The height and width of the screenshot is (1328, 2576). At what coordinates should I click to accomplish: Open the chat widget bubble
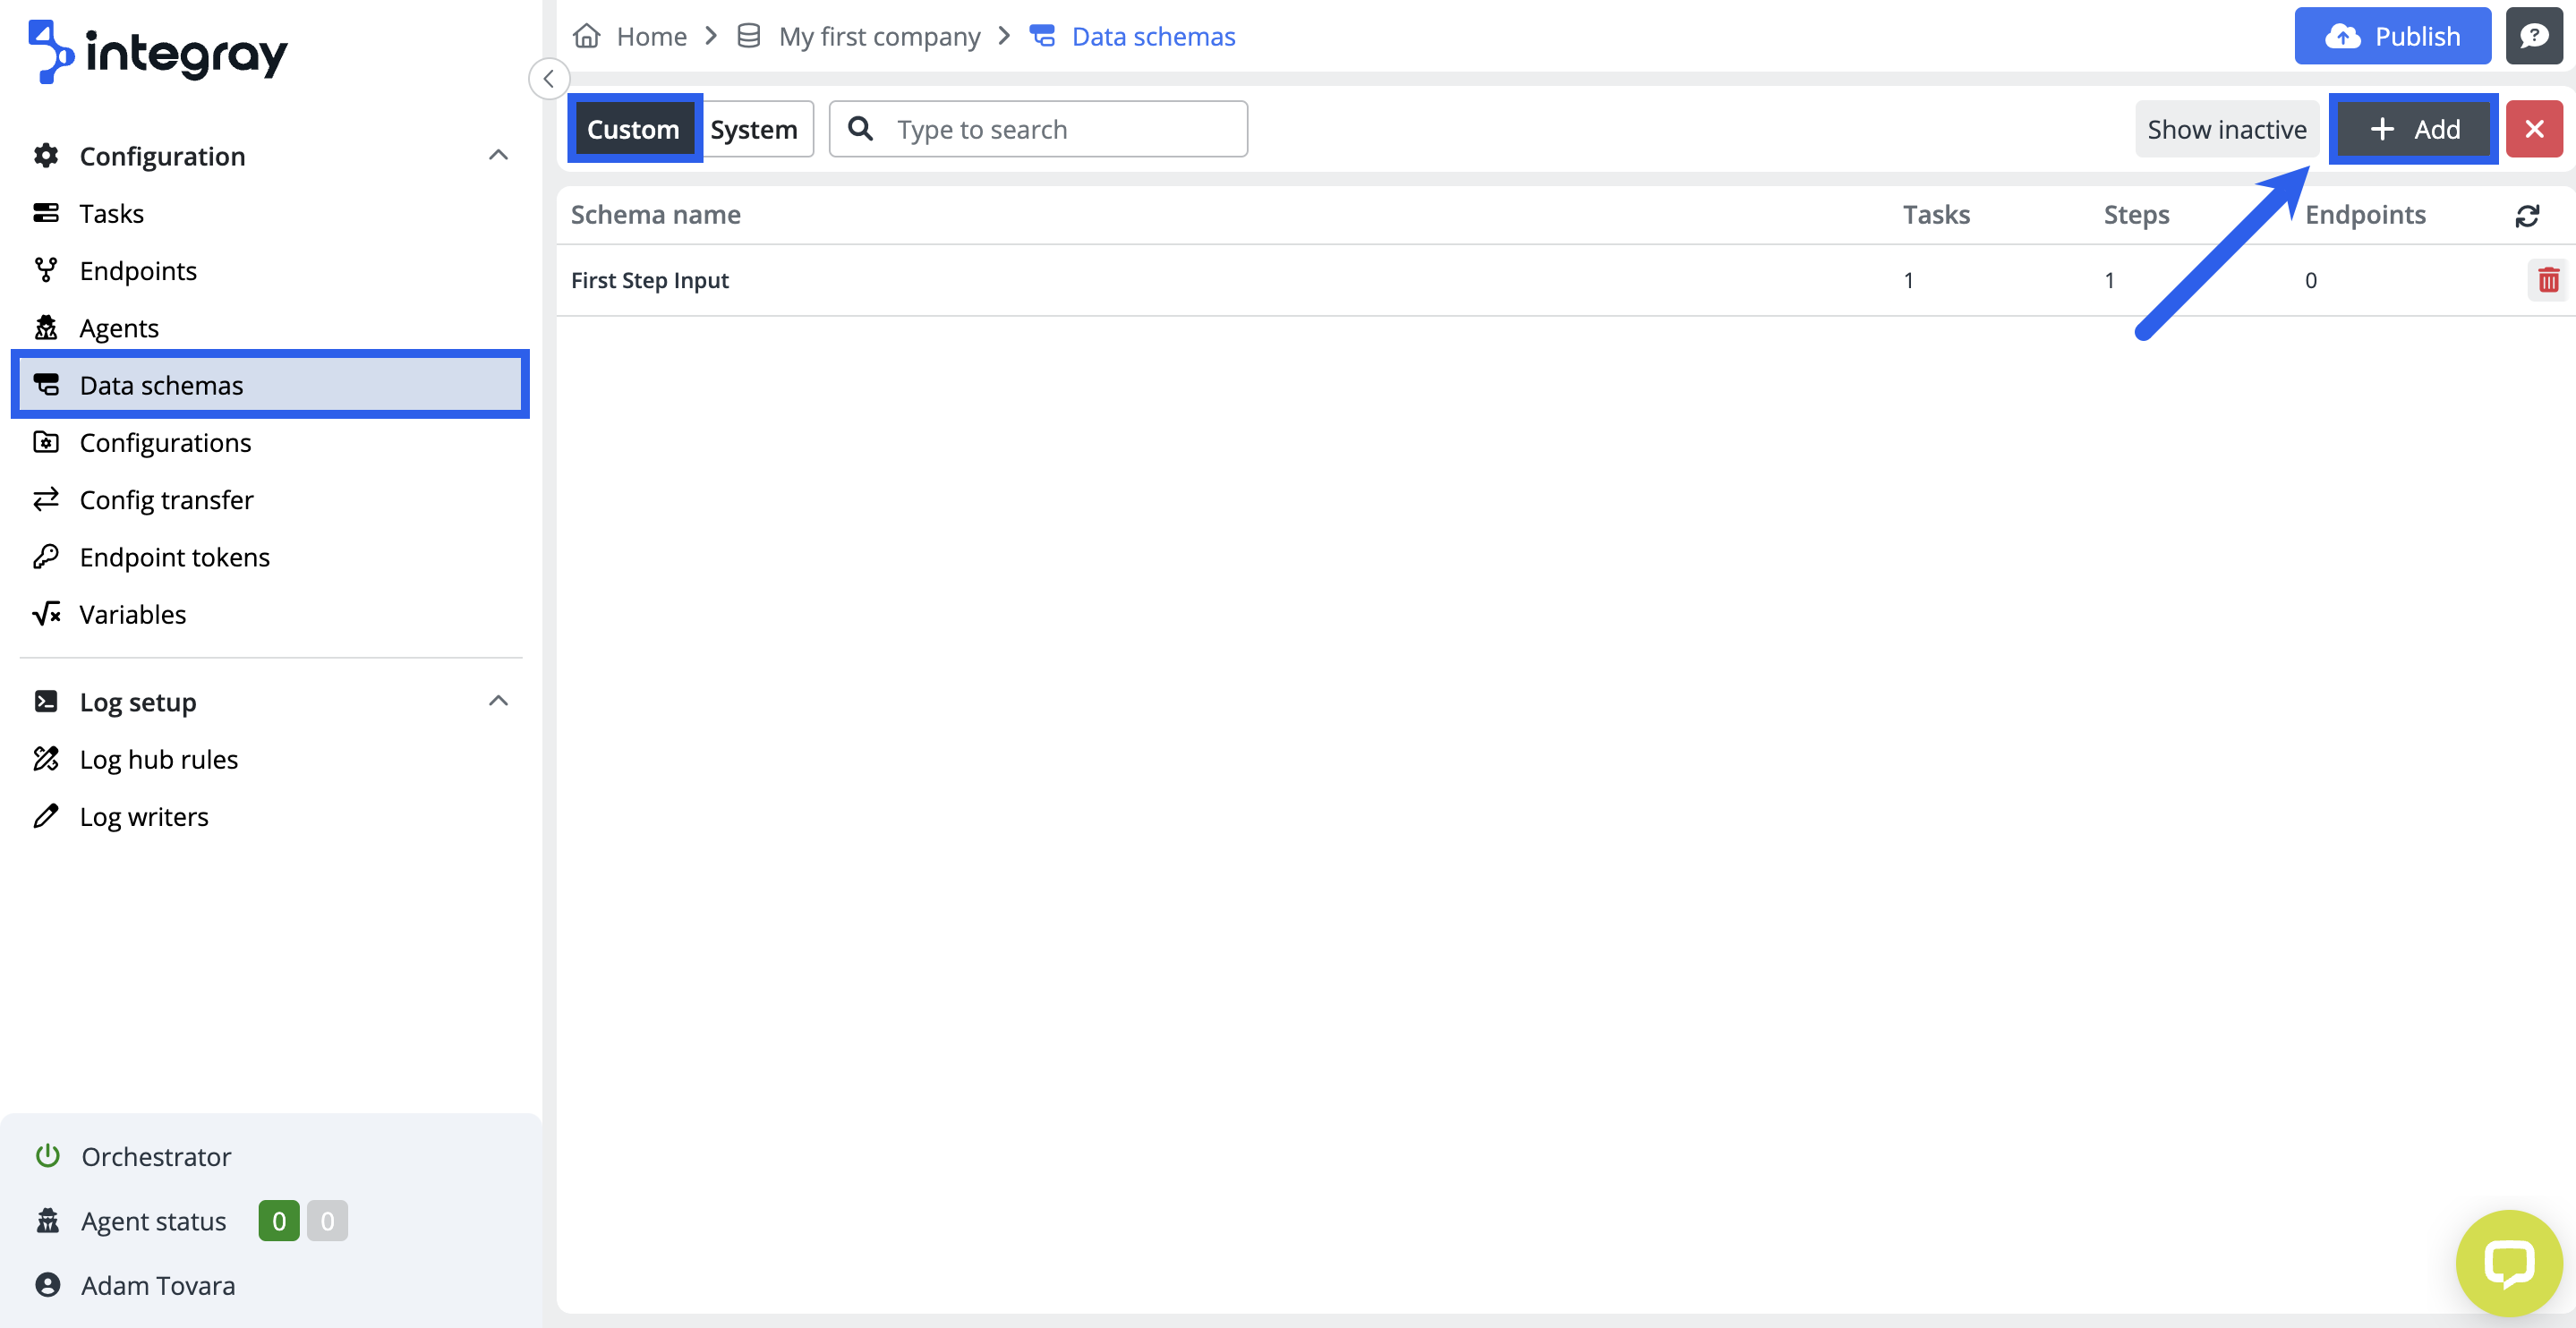(2508, 1262)
